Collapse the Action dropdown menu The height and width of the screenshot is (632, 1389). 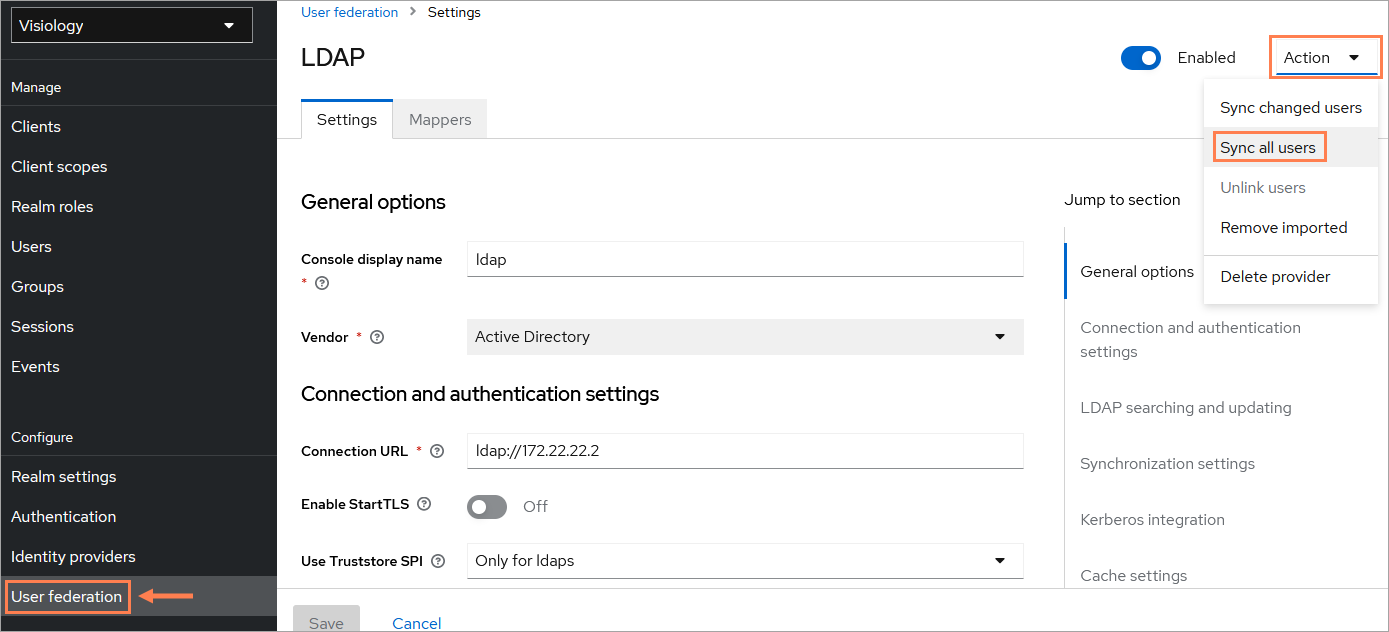pyautogui.click(x=1325, y=58)
